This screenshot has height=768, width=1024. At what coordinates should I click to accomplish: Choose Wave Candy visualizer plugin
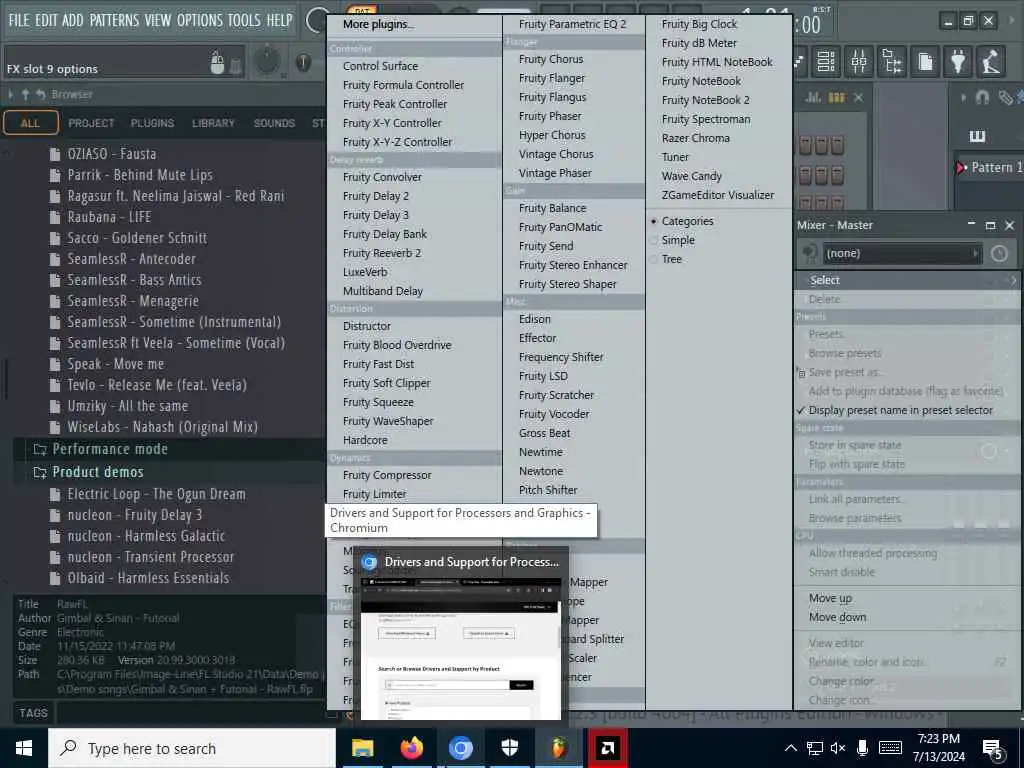692,176
